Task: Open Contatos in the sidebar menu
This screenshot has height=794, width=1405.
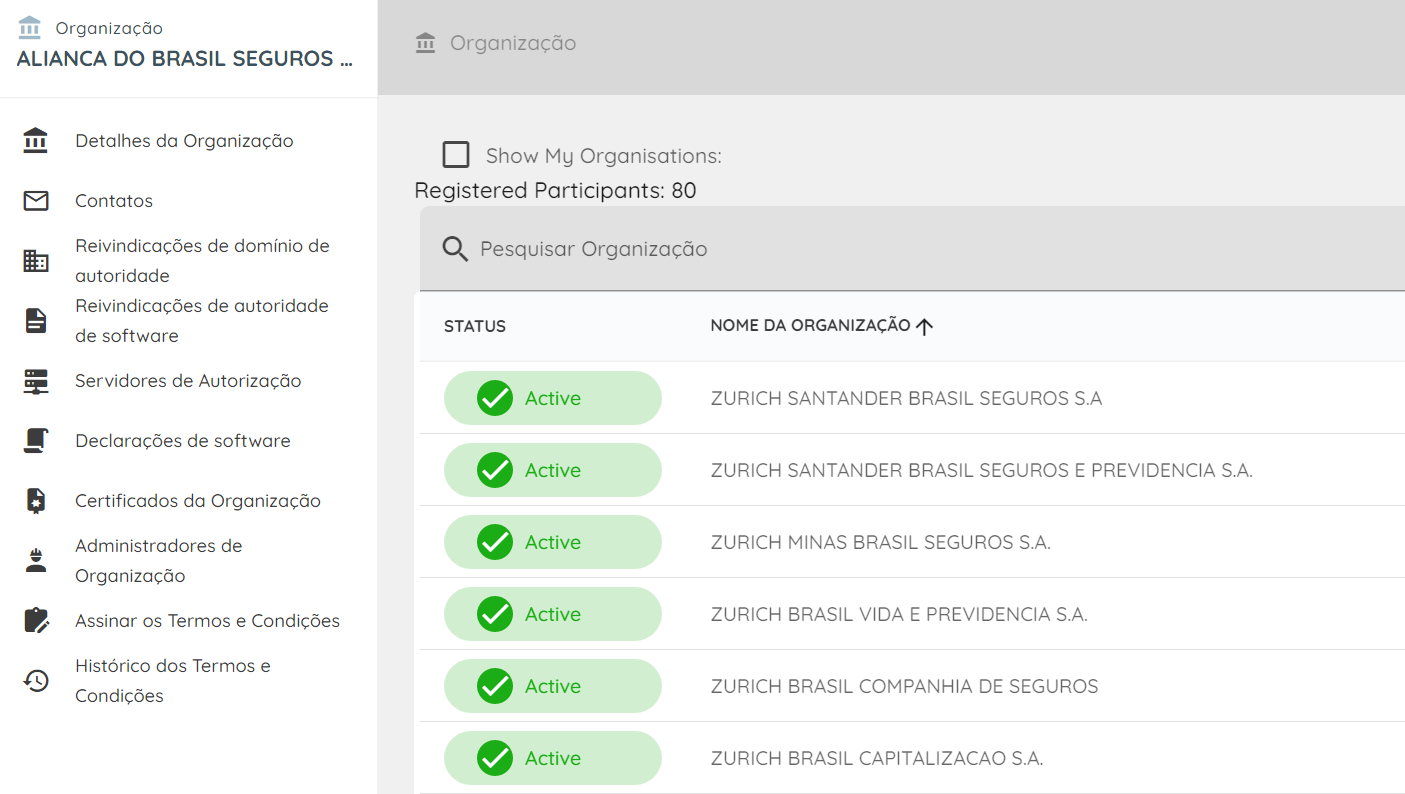Action: coord(114,201)
